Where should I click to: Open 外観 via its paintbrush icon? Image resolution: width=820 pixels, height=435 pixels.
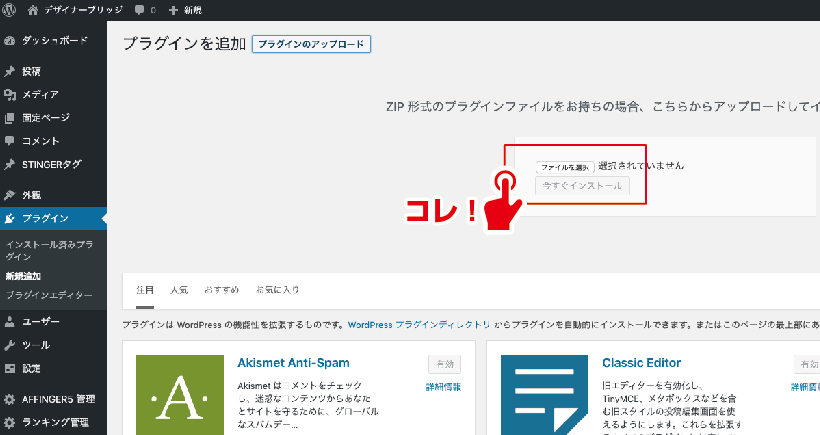[x=10, y=195]
